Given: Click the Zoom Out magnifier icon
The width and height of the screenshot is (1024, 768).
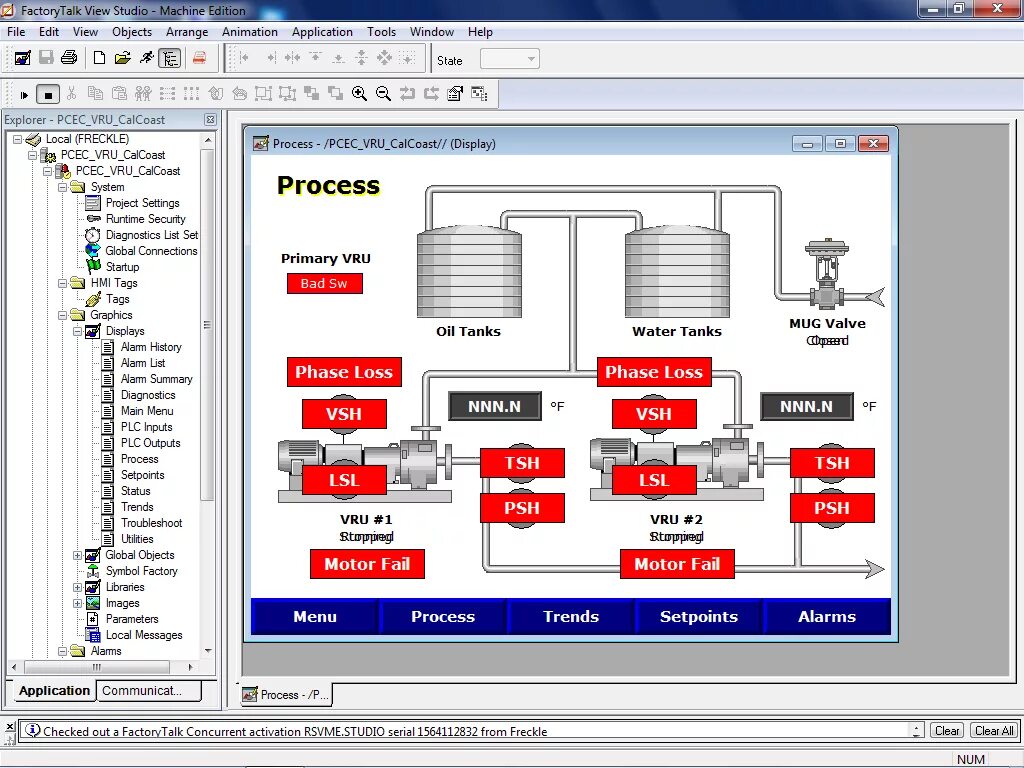Looking at the screenshot, I should 383,94.
